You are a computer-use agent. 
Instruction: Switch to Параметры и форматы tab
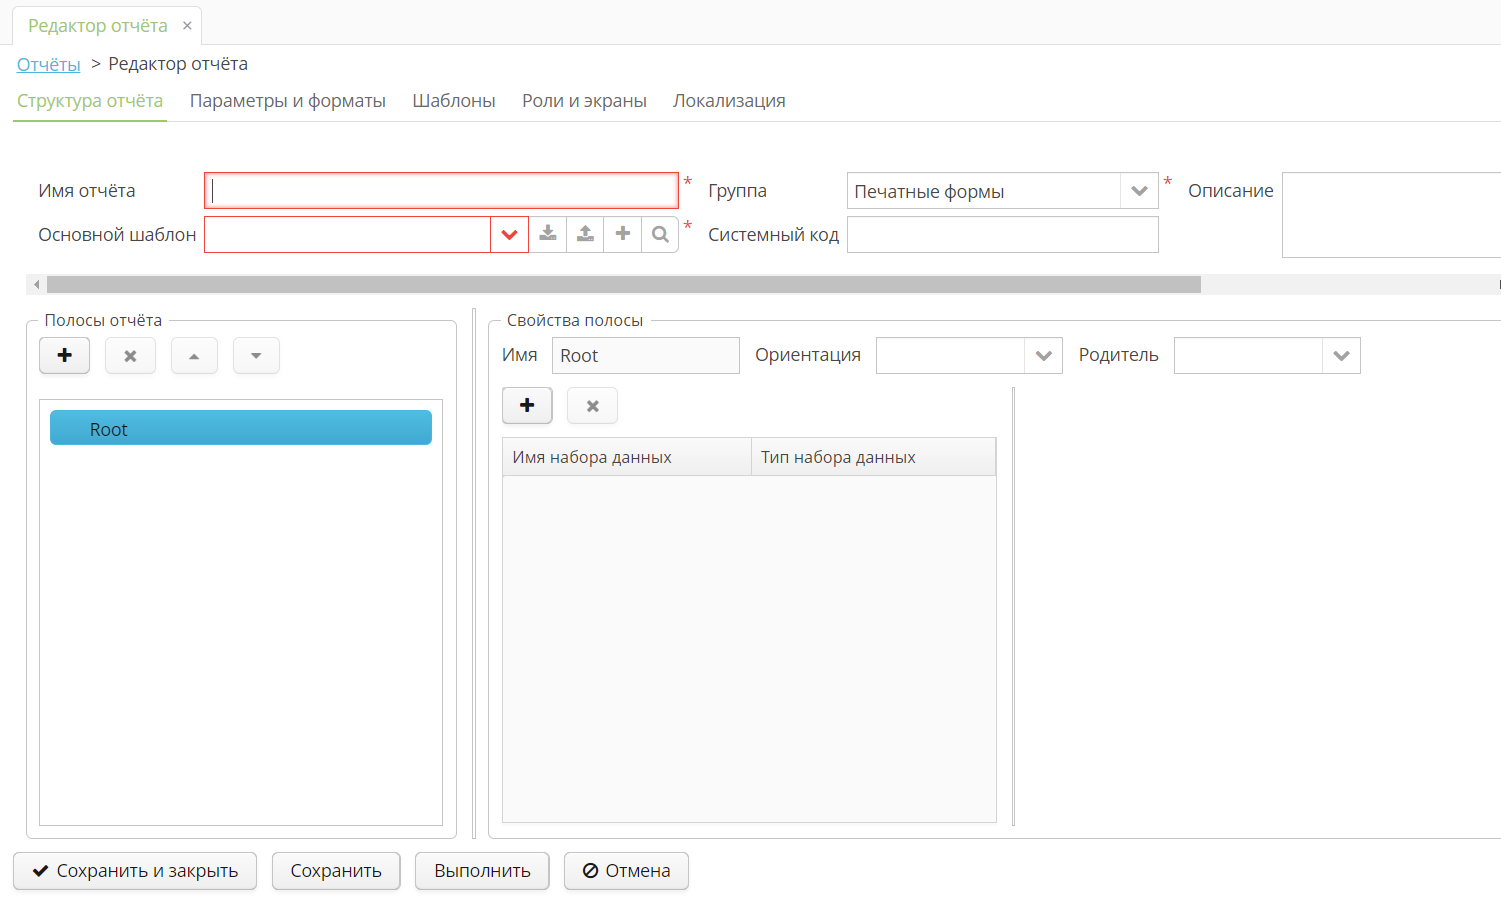pos(287,101)
